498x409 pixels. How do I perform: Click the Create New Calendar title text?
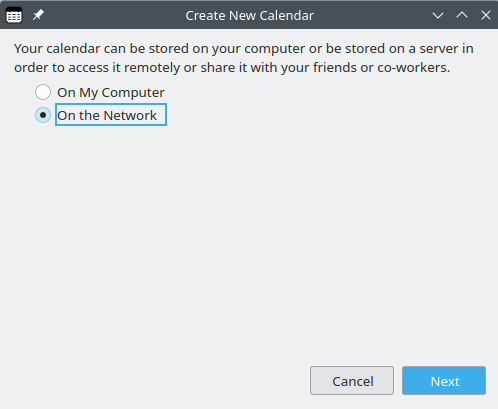tap(249, 15)
